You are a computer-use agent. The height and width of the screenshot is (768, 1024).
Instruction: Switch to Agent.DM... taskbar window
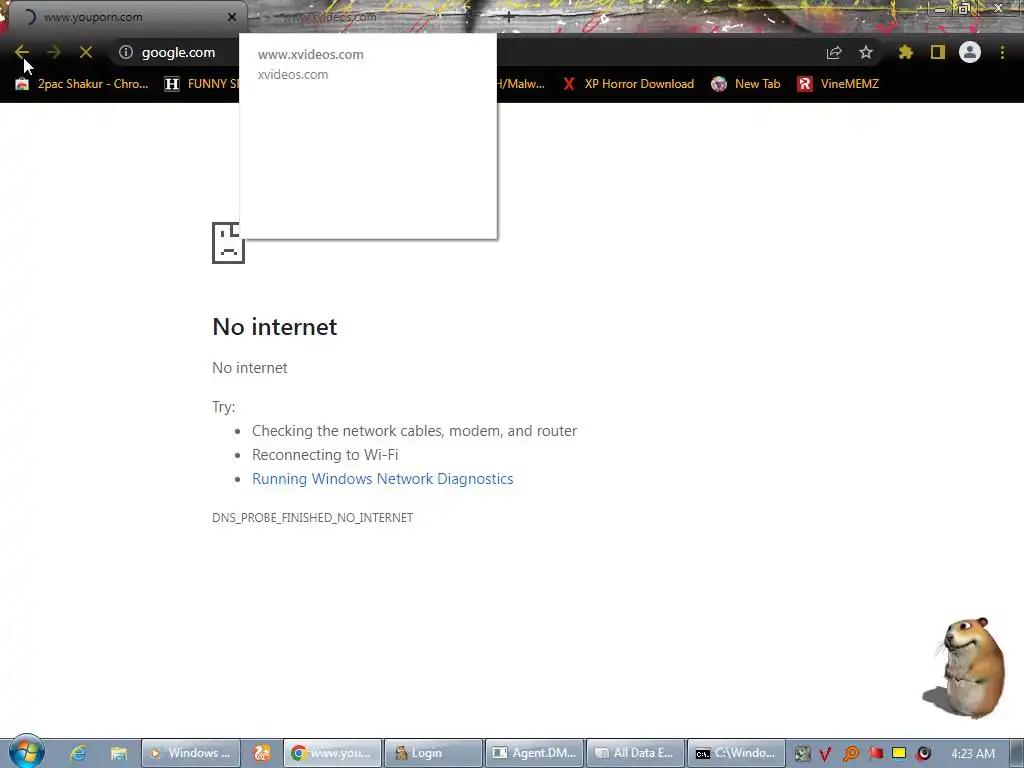(x=535, y=753)
